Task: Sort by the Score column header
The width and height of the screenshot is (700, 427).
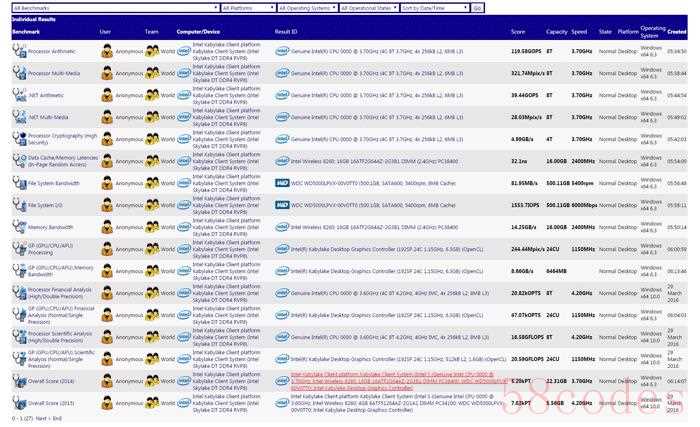Action: click(518, 32)
